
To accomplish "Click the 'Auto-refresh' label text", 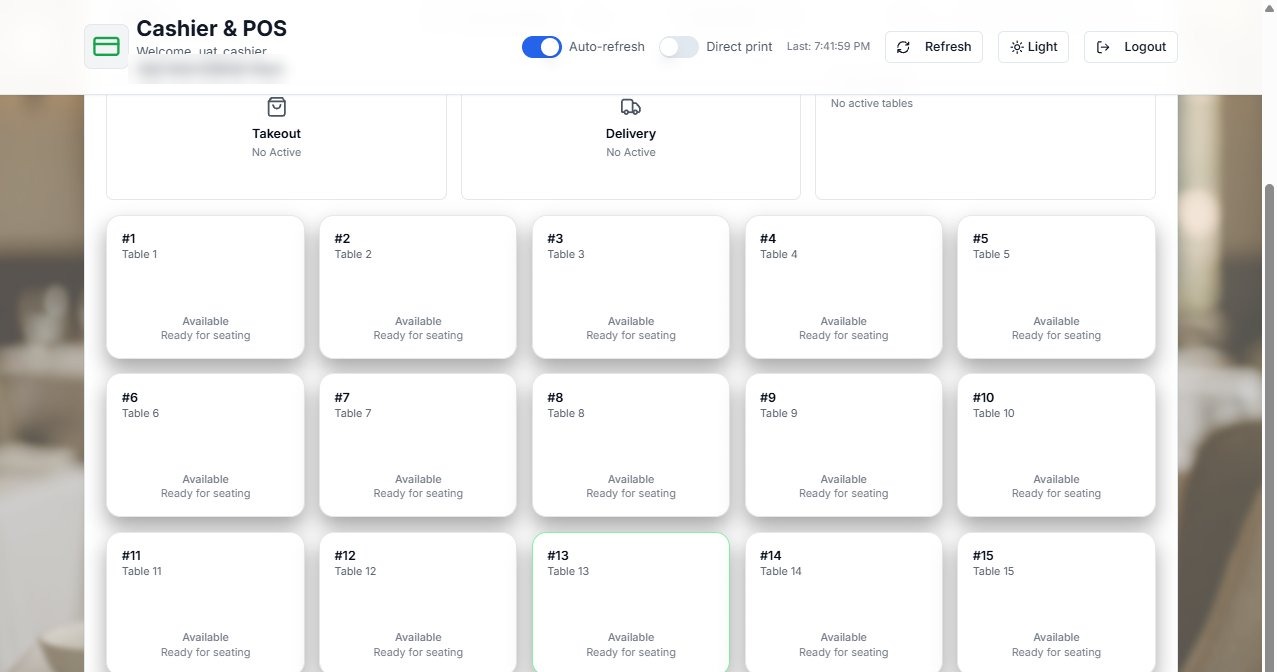I will tap(607, 47).
